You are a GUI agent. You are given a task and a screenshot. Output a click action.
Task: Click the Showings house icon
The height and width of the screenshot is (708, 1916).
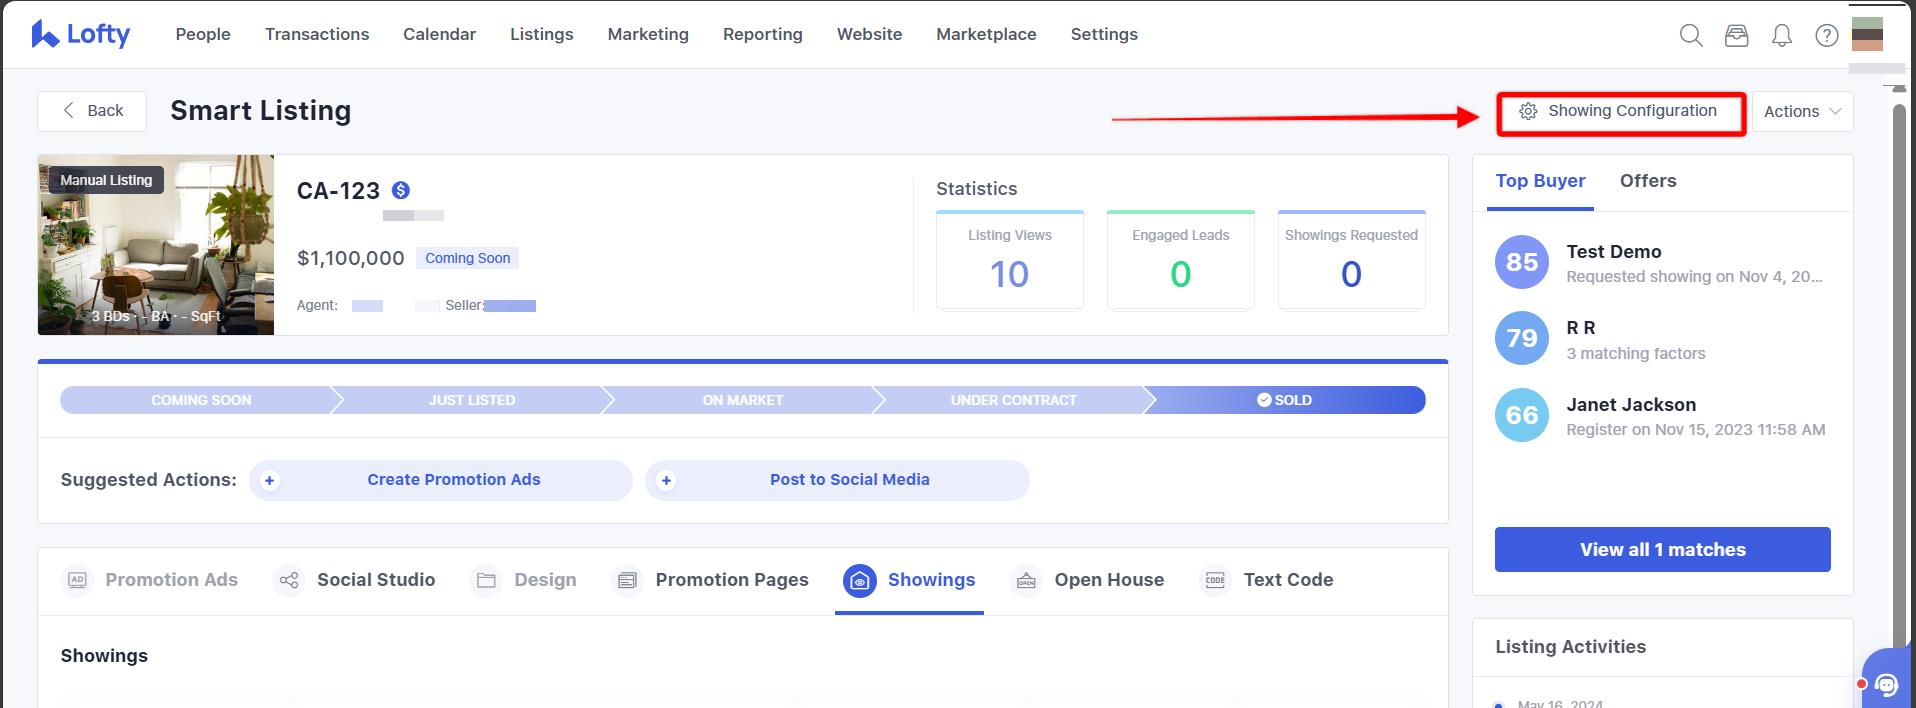860,580
